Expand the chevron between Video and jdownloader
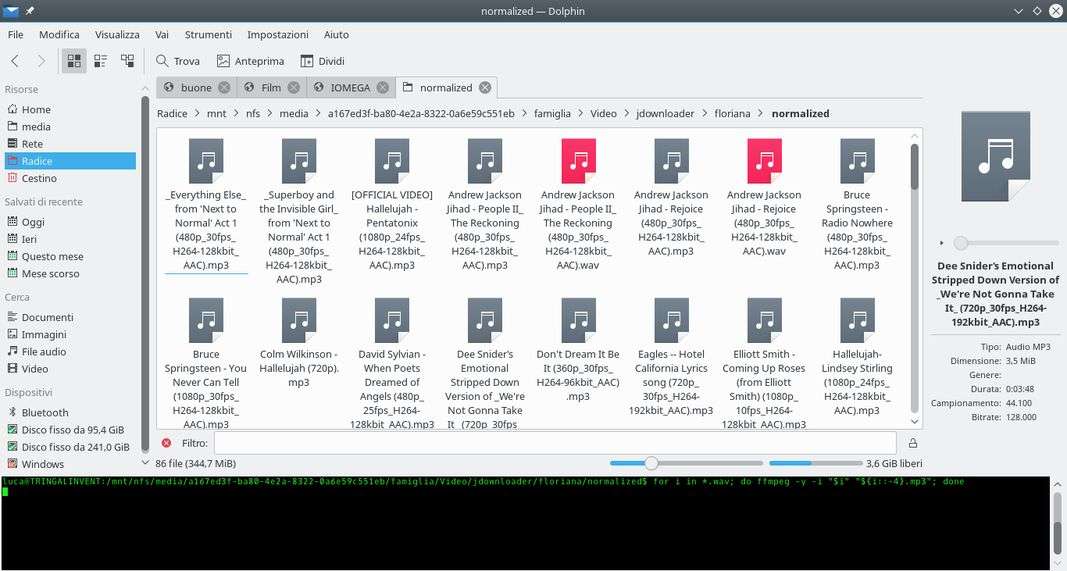This screenshot has height=571, width=1067. [x=627, y=114]
